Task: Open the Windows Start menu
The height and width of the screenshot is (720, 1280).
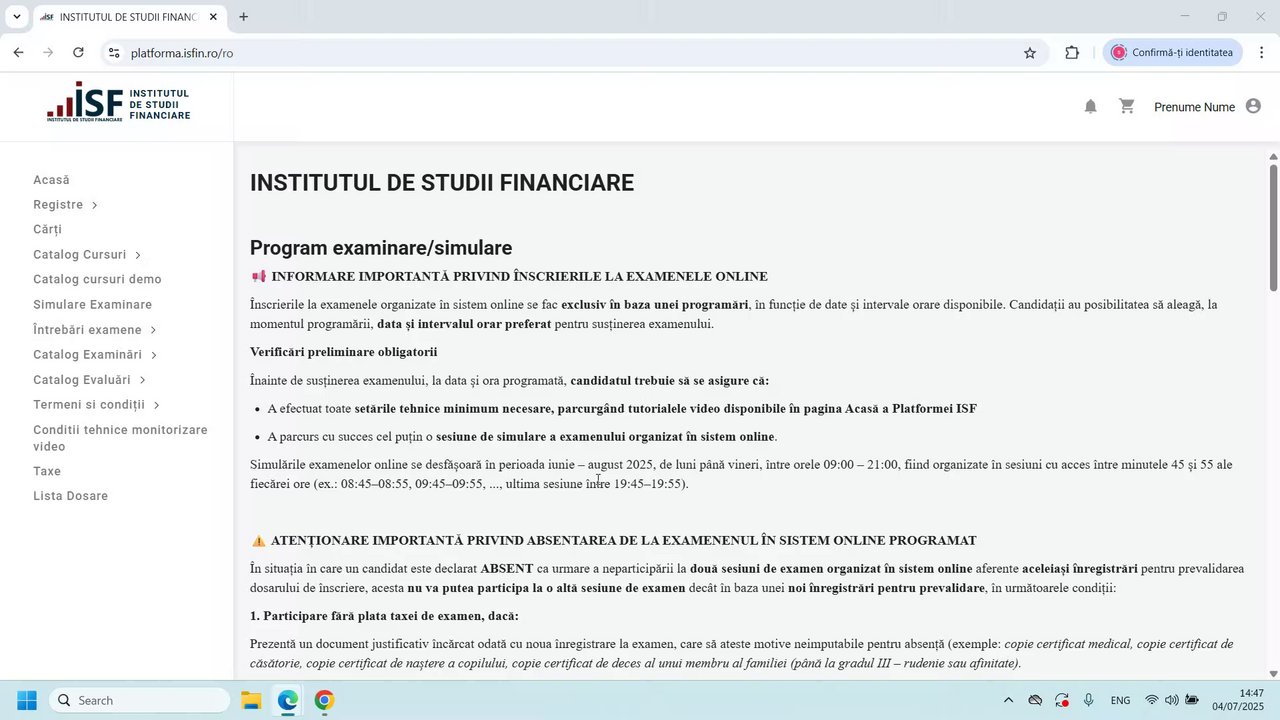Action: pos(27,700)
